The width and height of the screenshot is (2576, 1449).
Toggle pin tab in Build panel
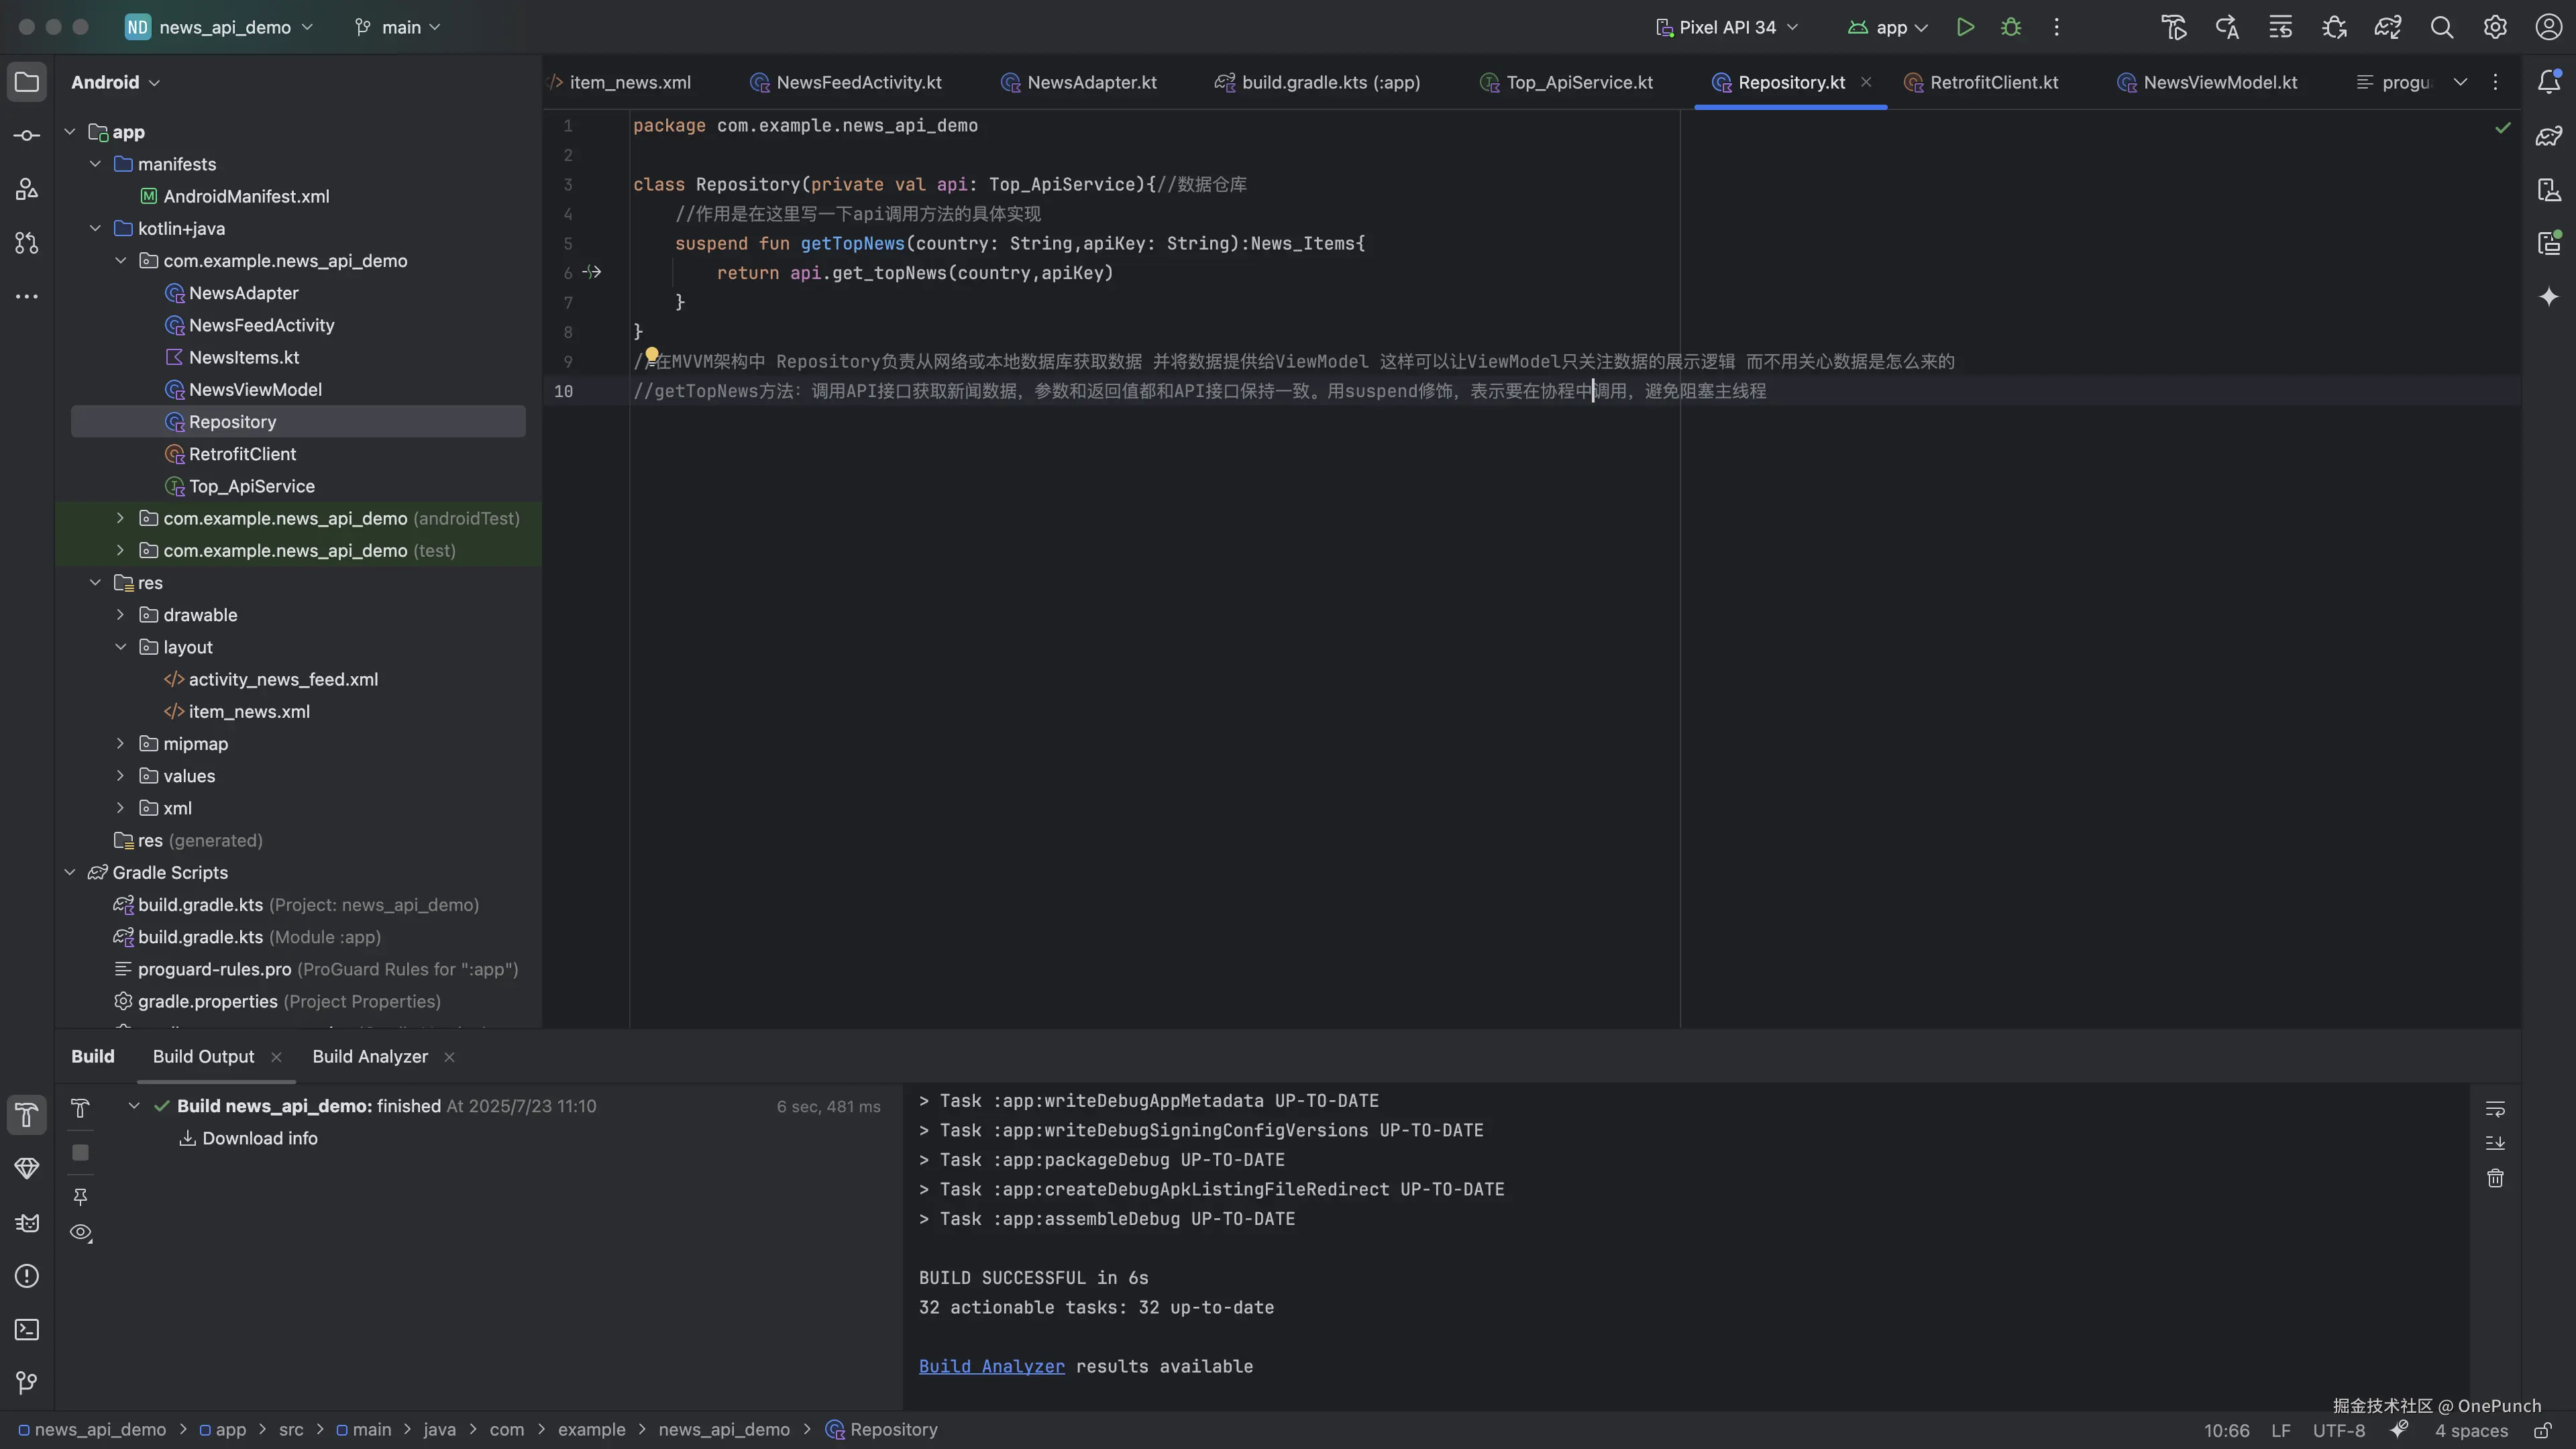(81, 1196)
